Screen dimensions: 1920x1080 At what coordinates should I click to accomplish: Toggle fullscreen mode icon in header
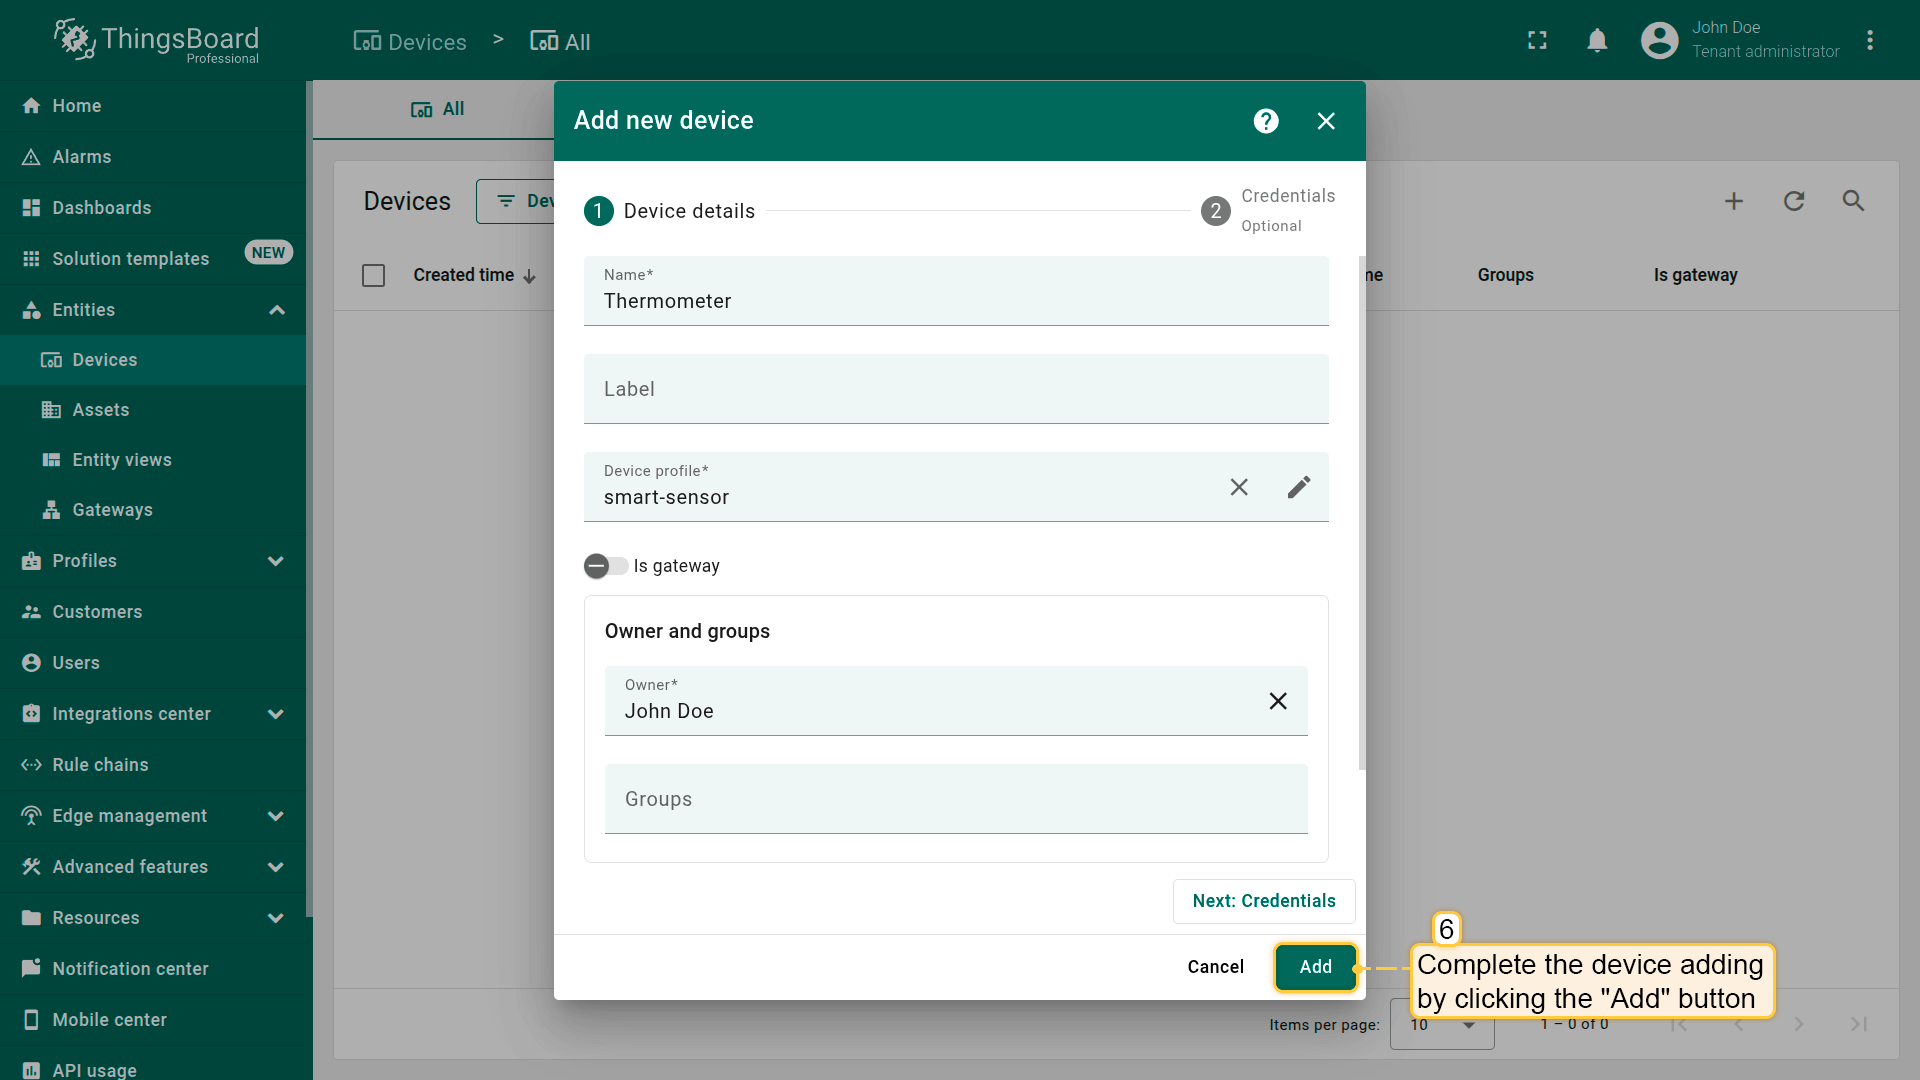[x=1537, y=40]
